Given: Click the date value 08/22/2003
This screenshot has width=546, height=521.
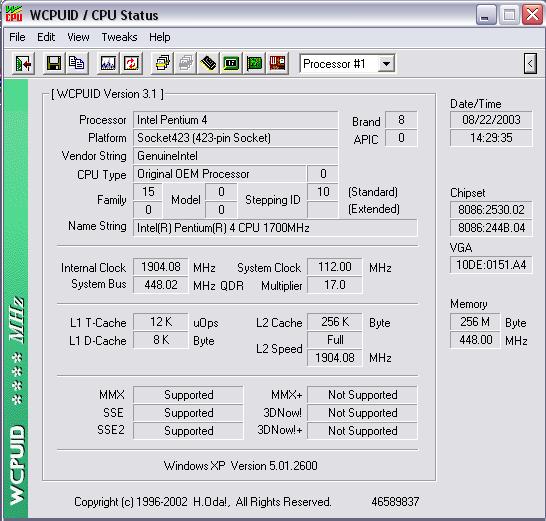Looking at the screenshot, I should (491, 120).
